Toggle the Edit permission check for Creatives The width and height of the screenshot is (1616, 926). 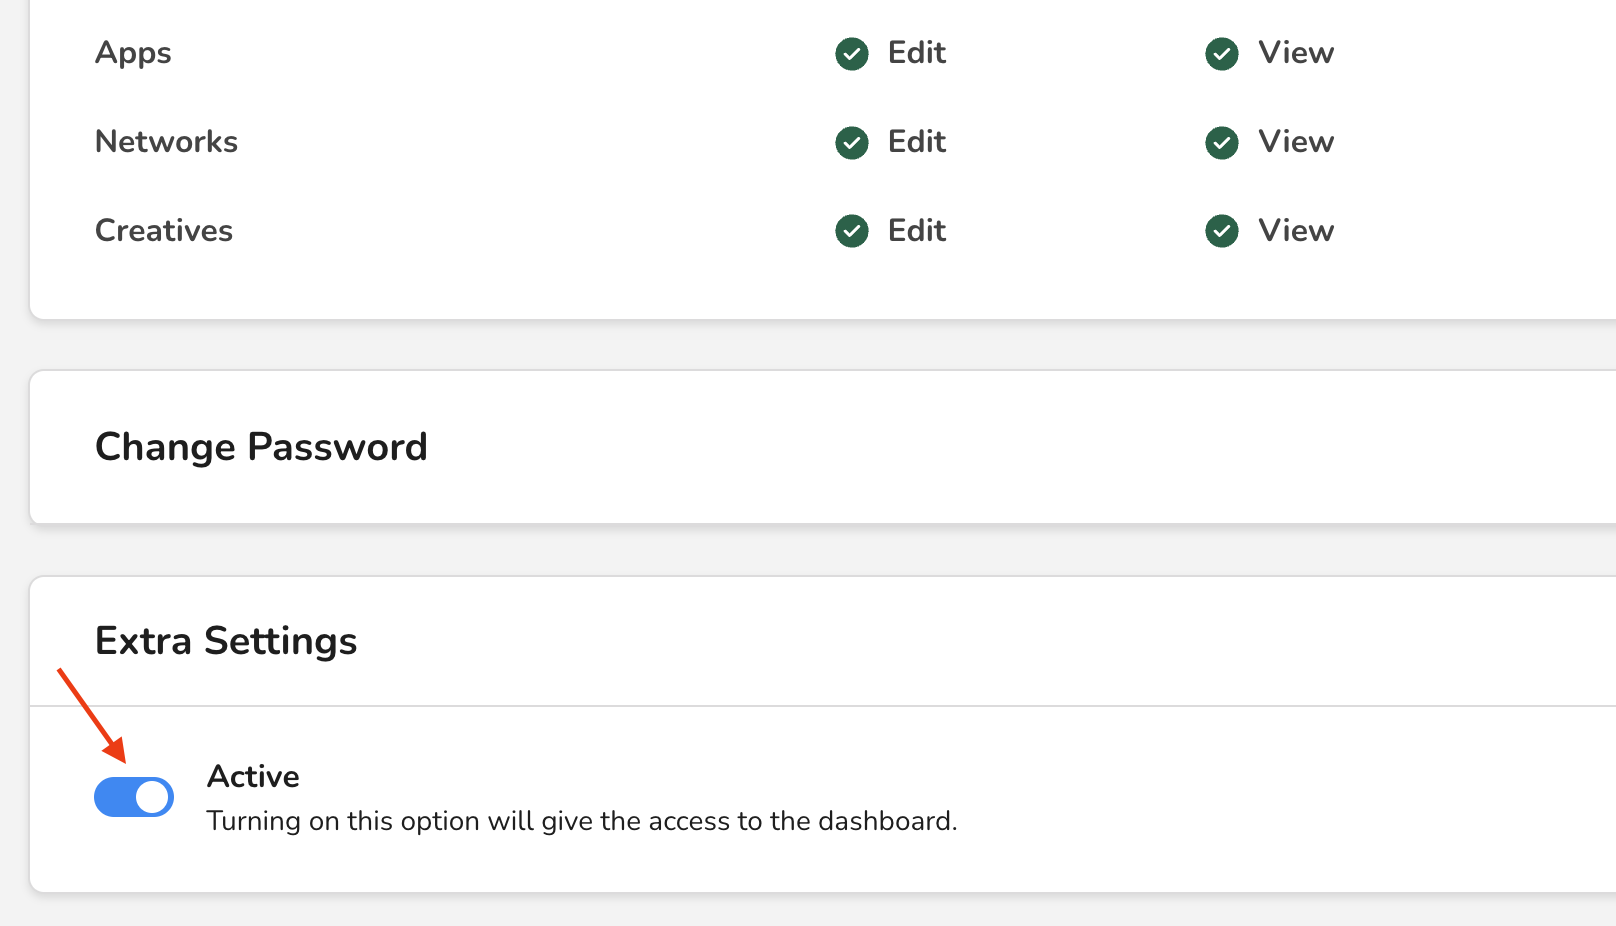852,231
